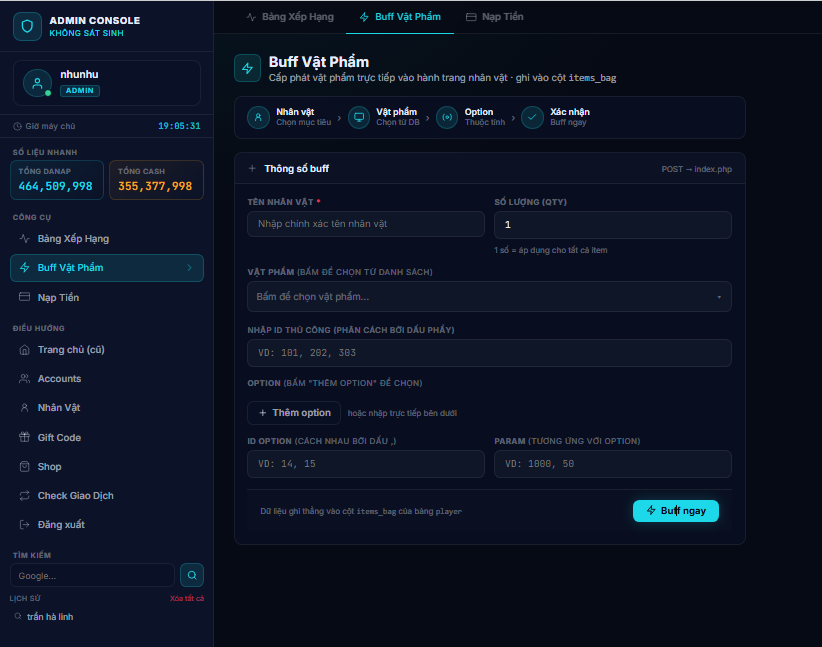
Task: Switch to the Bảng Xếp Hạng top tab
Action: click(290, 17)
